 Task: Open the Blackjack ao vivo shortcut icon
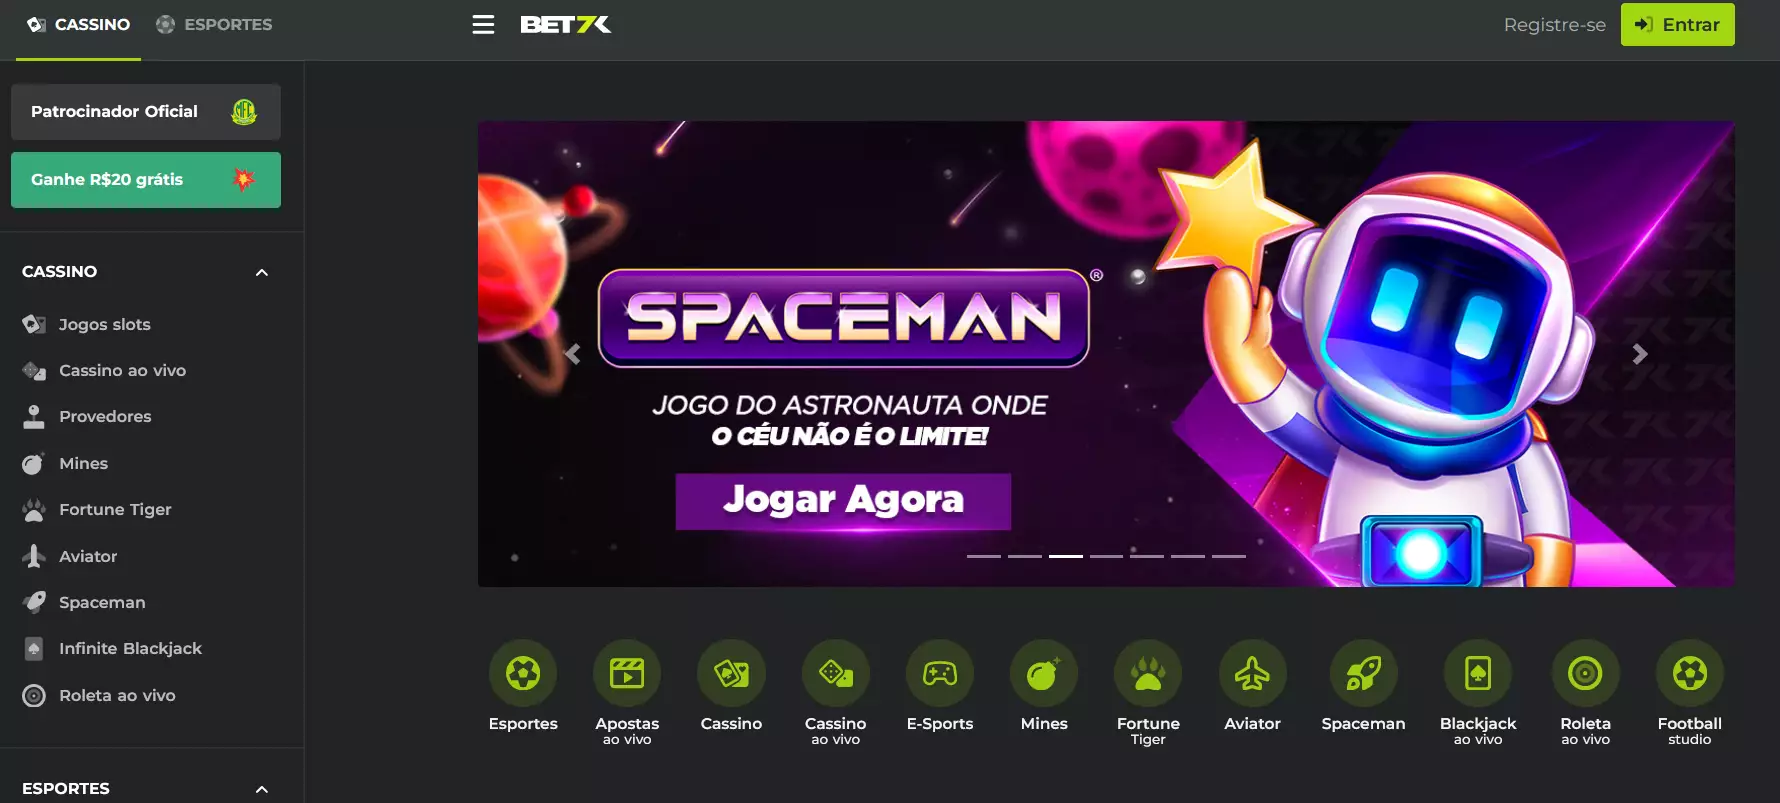1478,673
